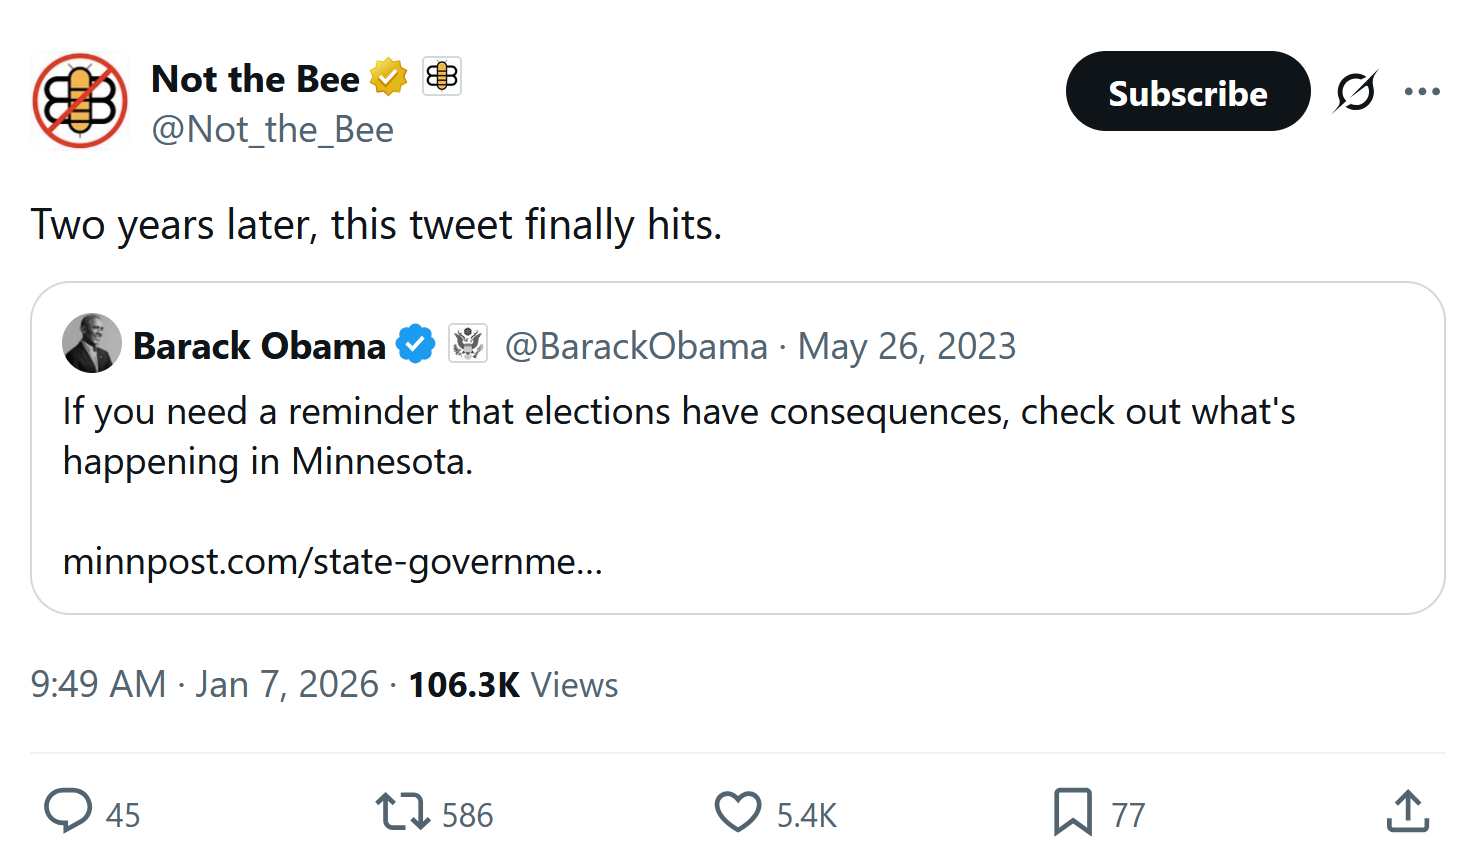1478x858 pixels.
Task: Click the government seal badge by Obama
Action: (x=467, y=344)
